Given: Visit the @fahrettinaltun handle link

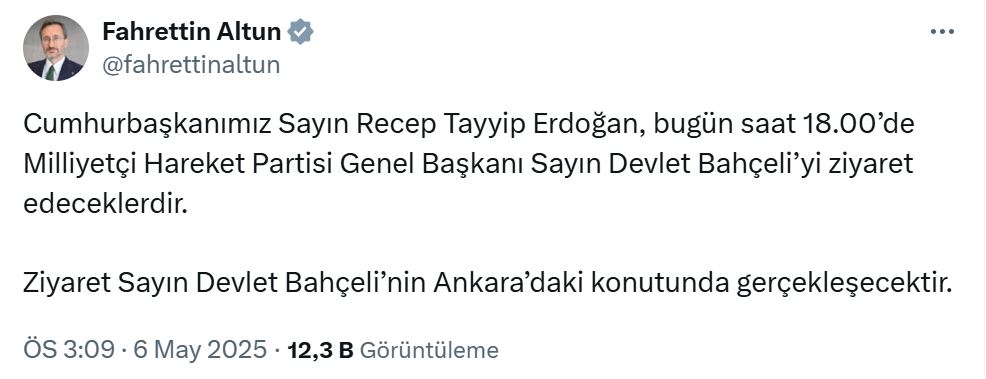Looking at the screenshot, I should 191,65.
